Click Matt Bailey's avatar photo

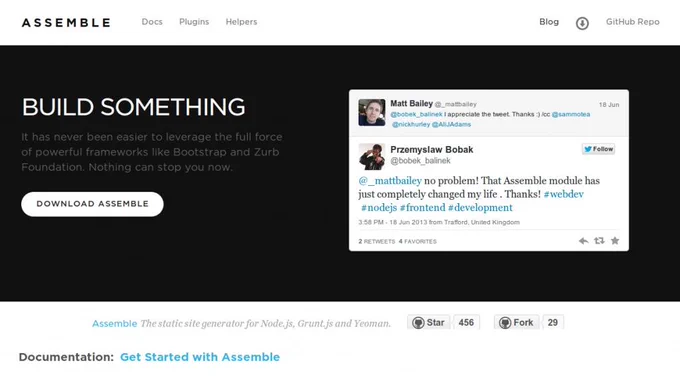click(x=372, y=112)
